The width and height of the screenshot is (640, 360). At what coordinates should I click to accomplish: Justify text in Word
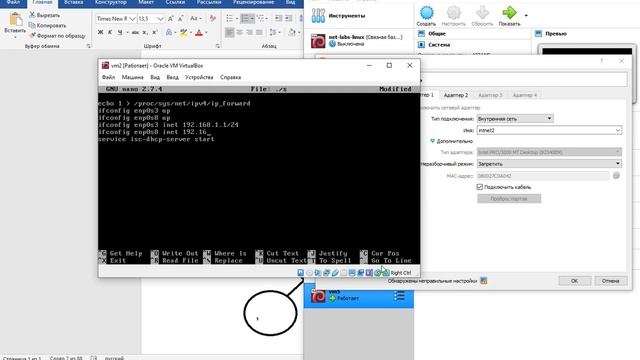coord(259,32)
